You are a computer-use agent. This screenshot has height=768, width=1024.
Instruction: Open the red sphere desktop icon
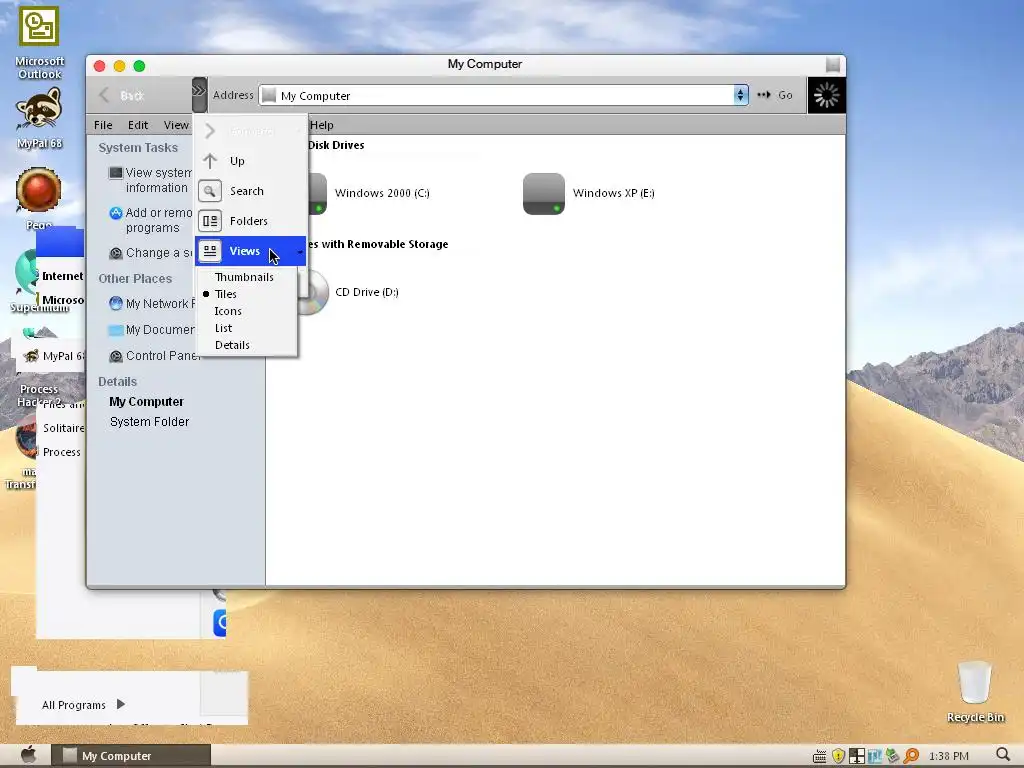coord(38,190)
